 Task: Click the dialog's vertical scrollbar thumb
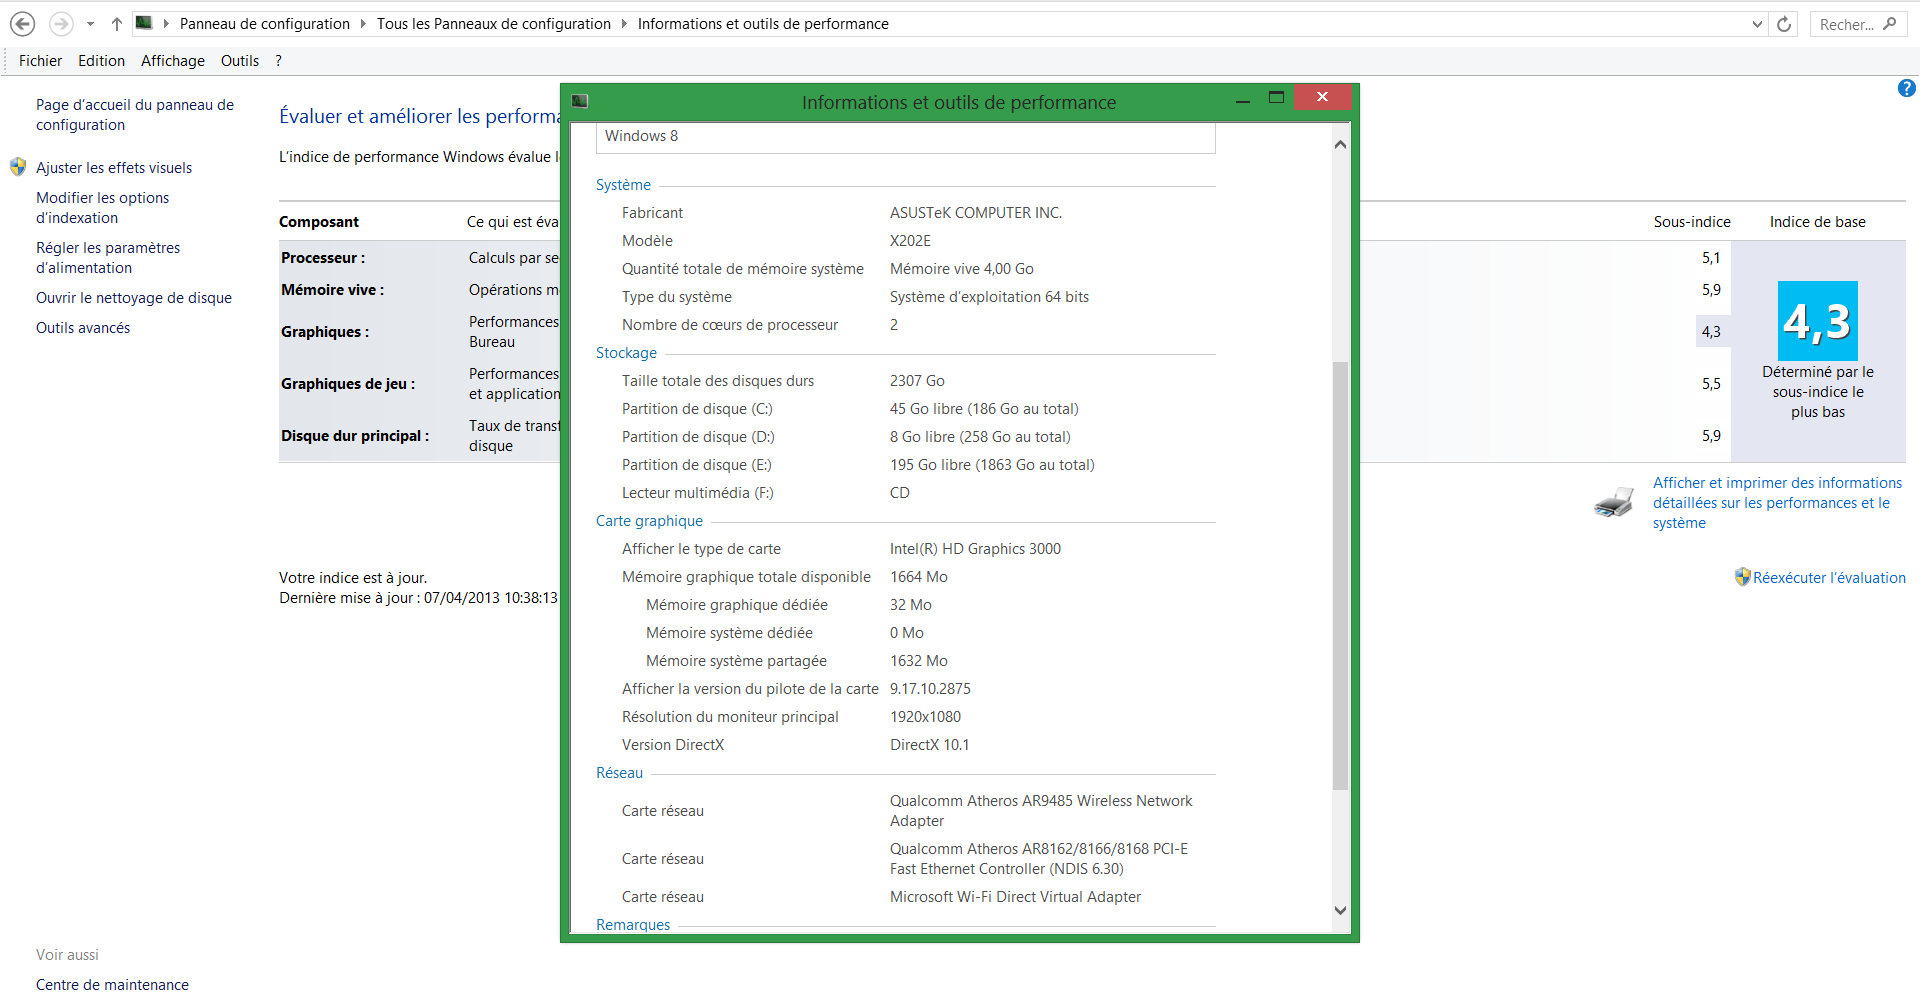tap(1340, 575)
